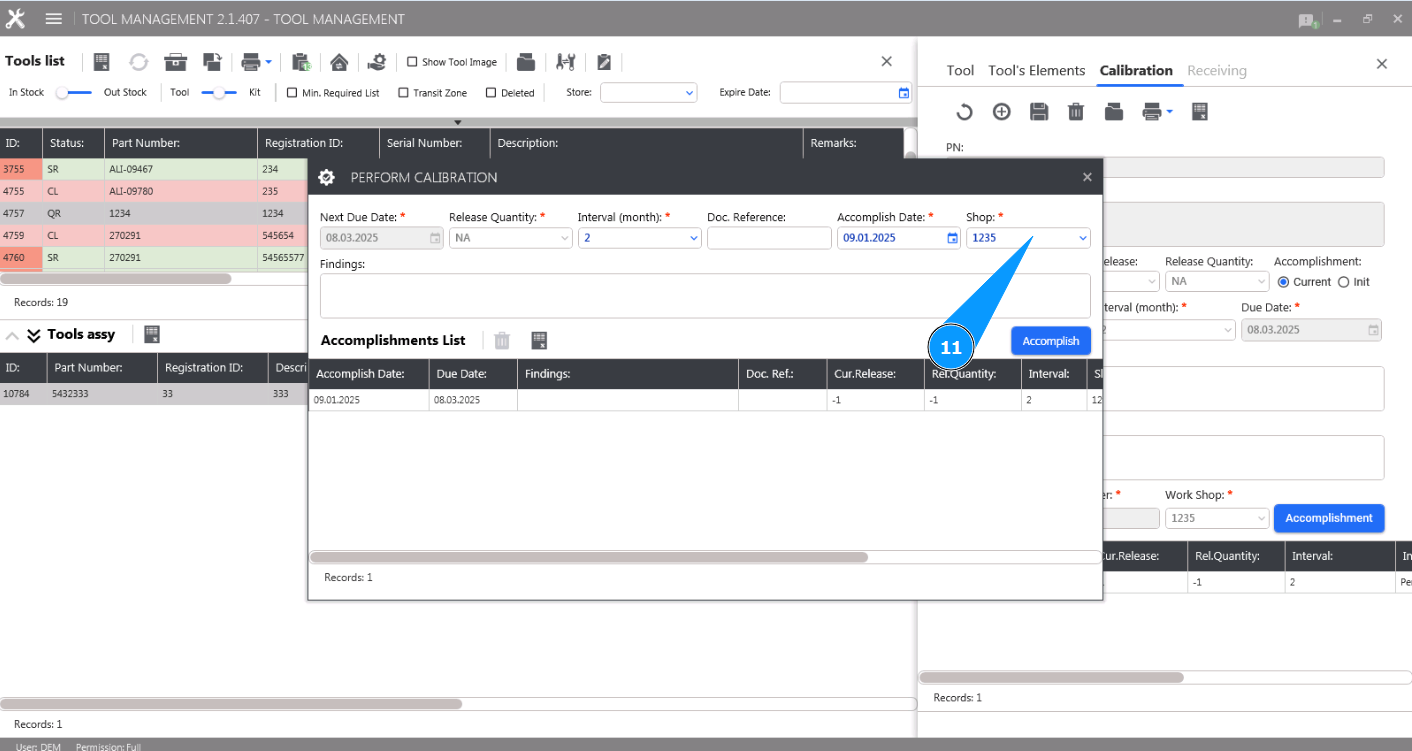This screenshot has width=1412, height=751.
Task: Open print options arrow in Tools list toolbar
Action: 268,62
